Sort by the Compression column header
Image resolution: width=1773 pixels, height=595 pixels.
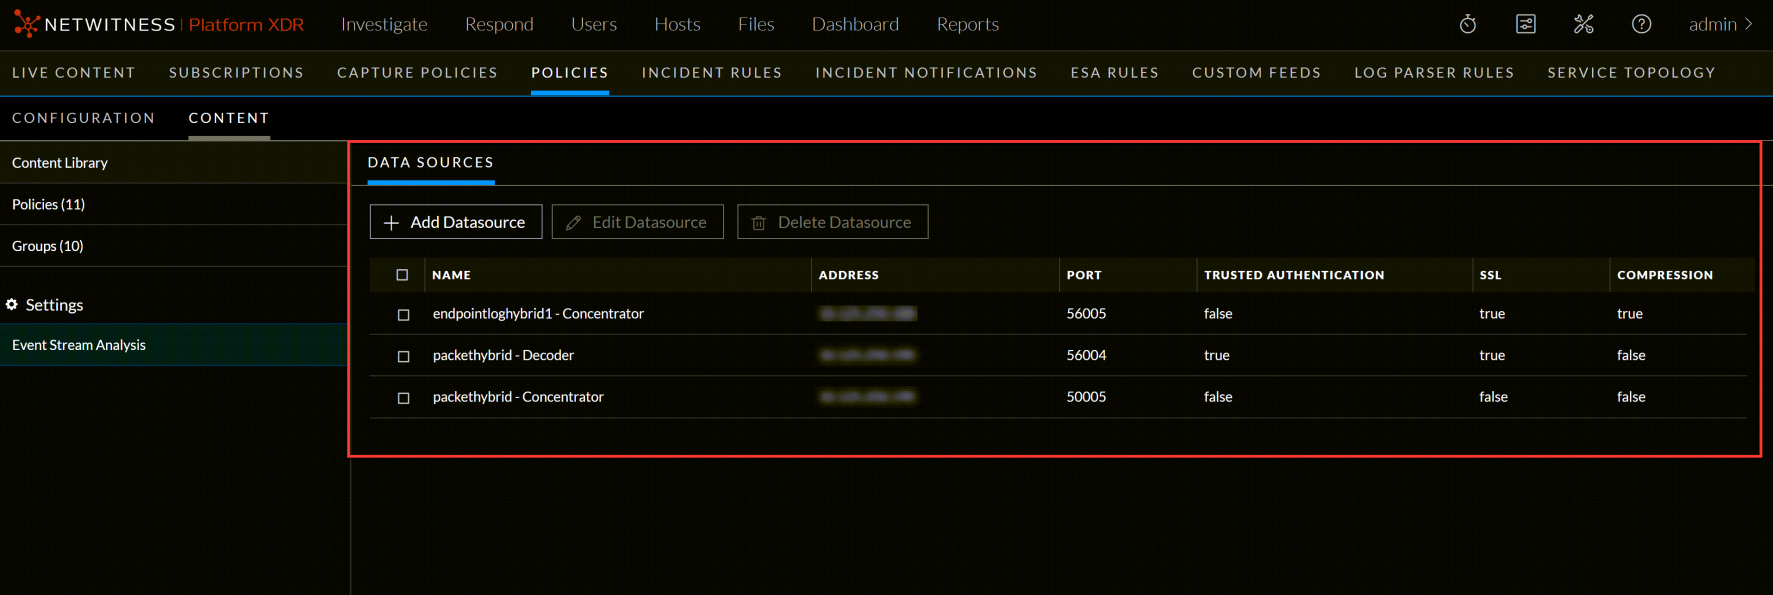pos(1665,275)
